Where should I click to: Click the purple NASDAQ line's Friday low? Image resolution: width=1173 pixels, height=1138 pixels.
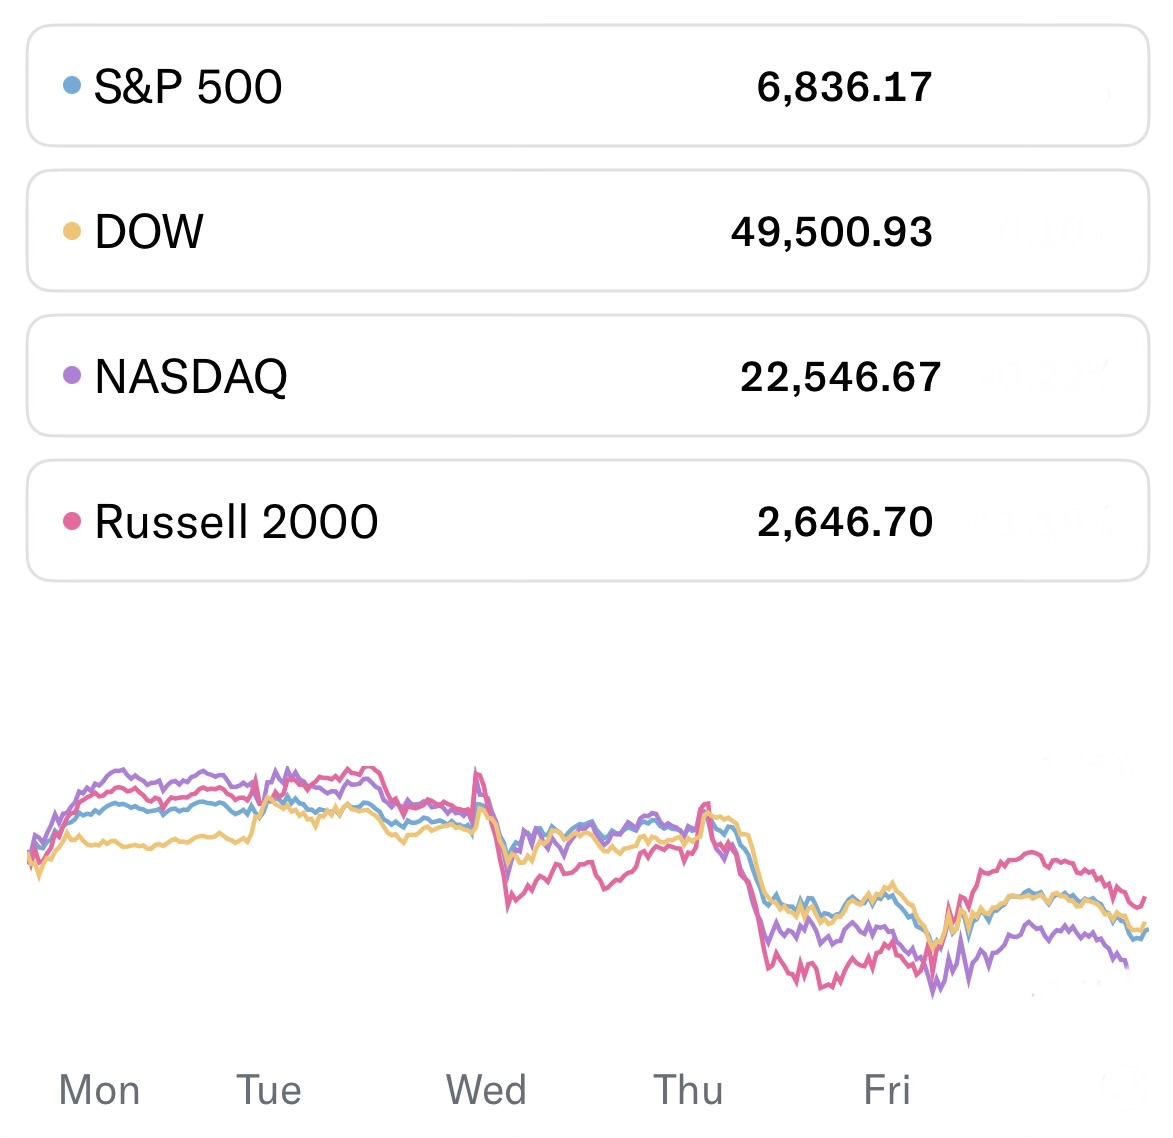[936, 992]
